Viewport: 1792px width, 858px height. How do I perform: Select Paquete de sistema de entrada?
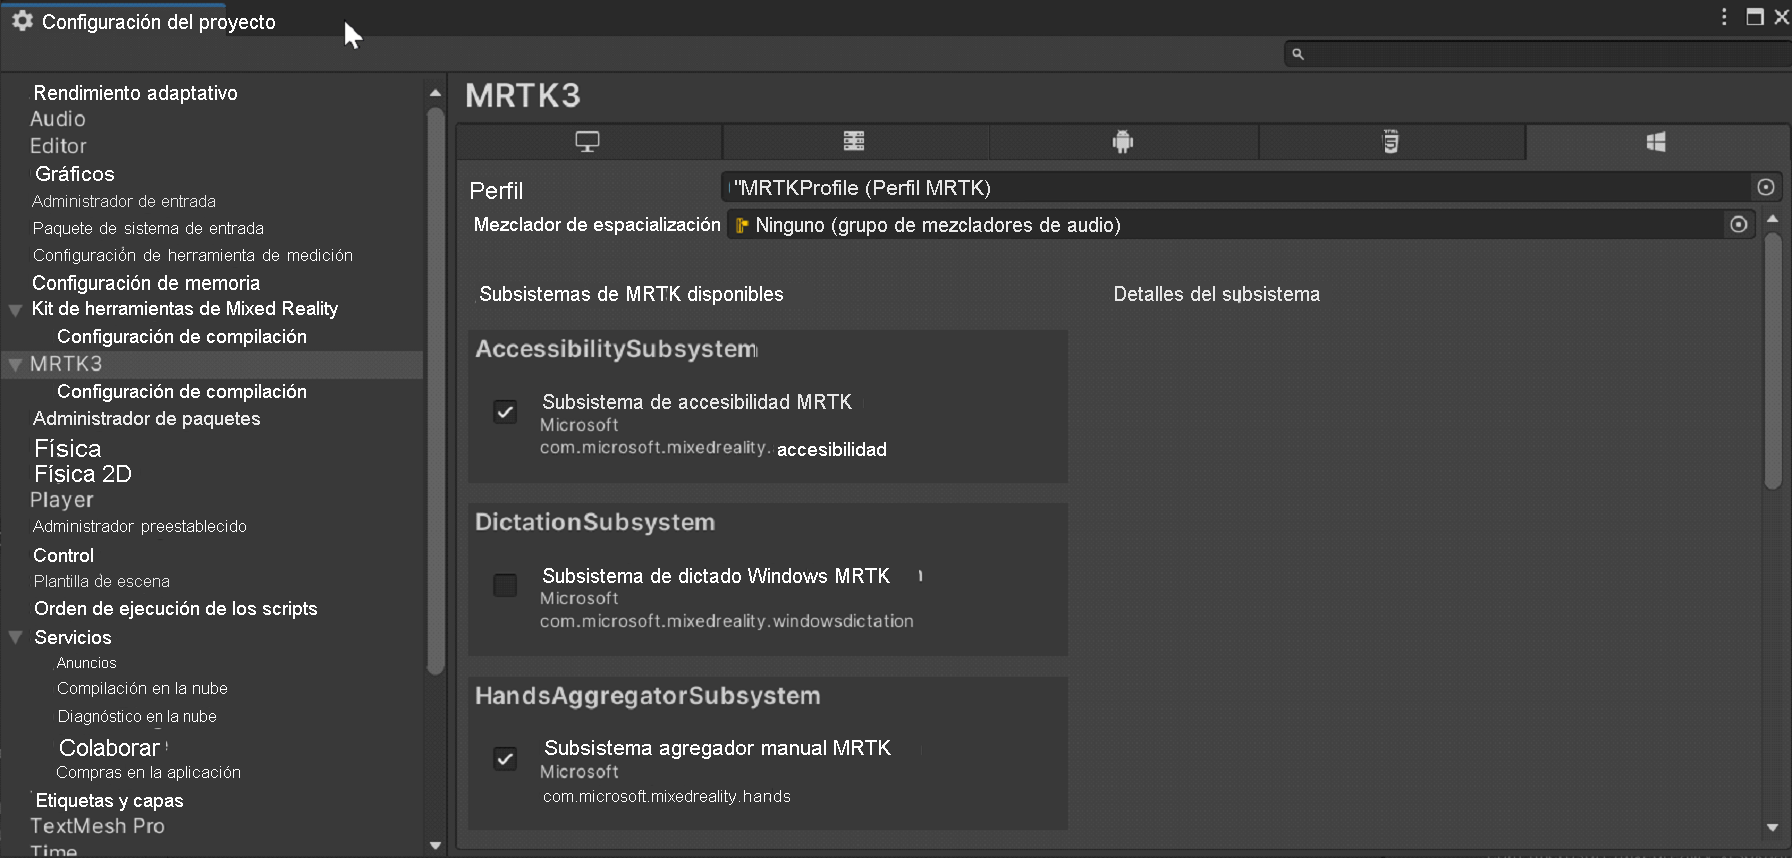click(x=148, y=228)
